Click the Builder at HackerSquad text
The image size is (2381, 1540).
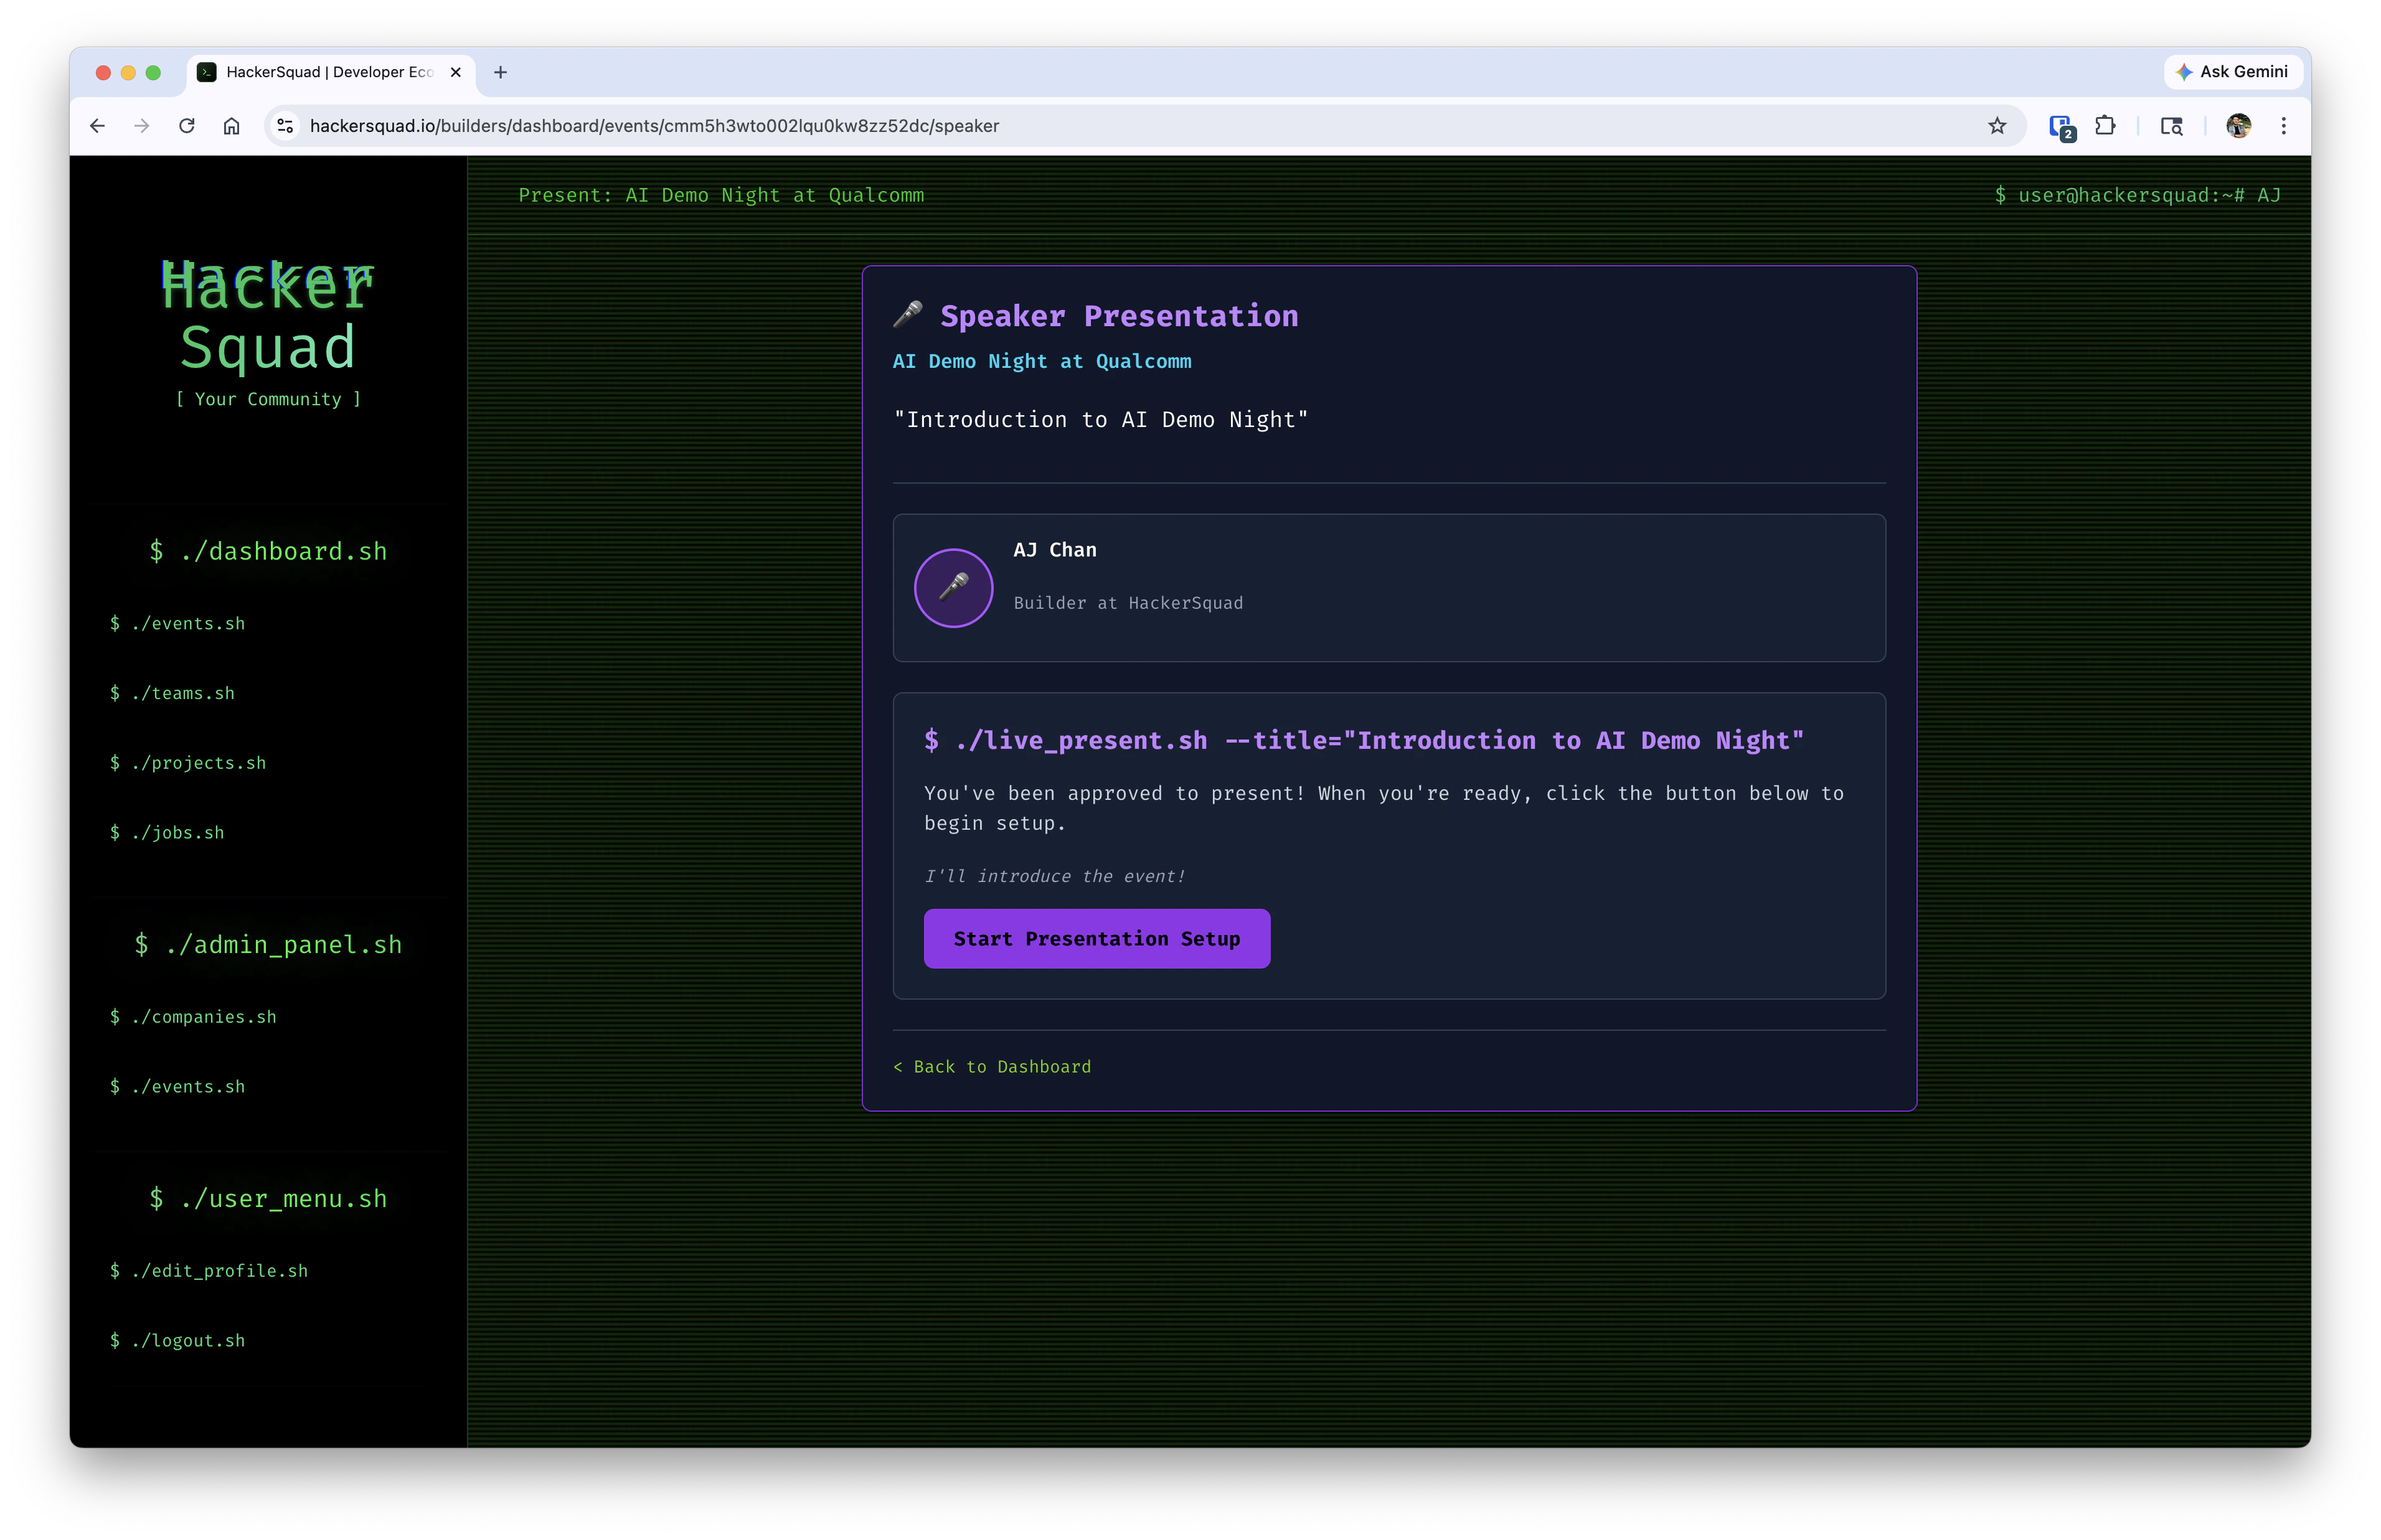1128,603
